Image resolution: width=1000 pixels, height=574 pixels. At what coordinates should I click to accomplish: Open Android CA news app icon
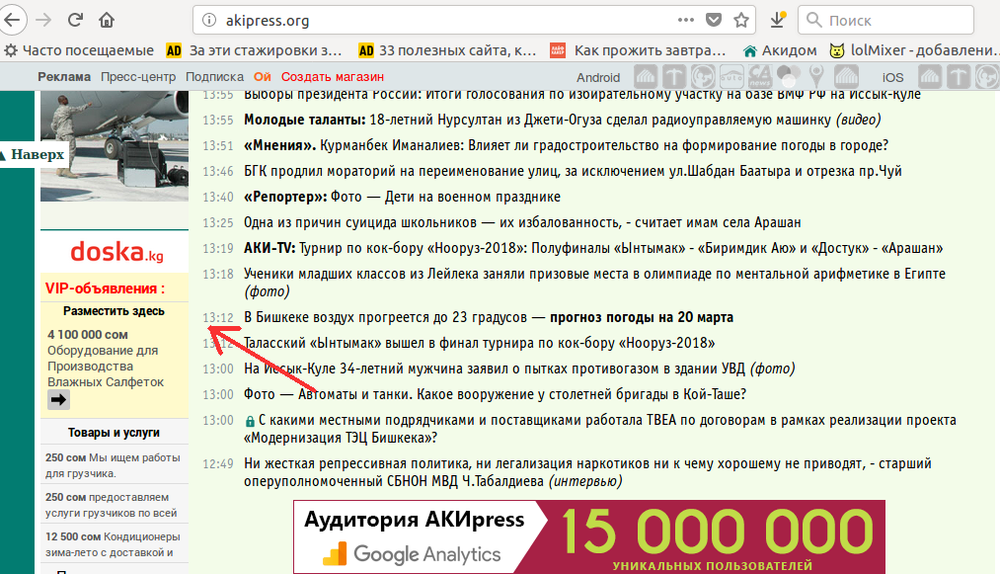760,77
